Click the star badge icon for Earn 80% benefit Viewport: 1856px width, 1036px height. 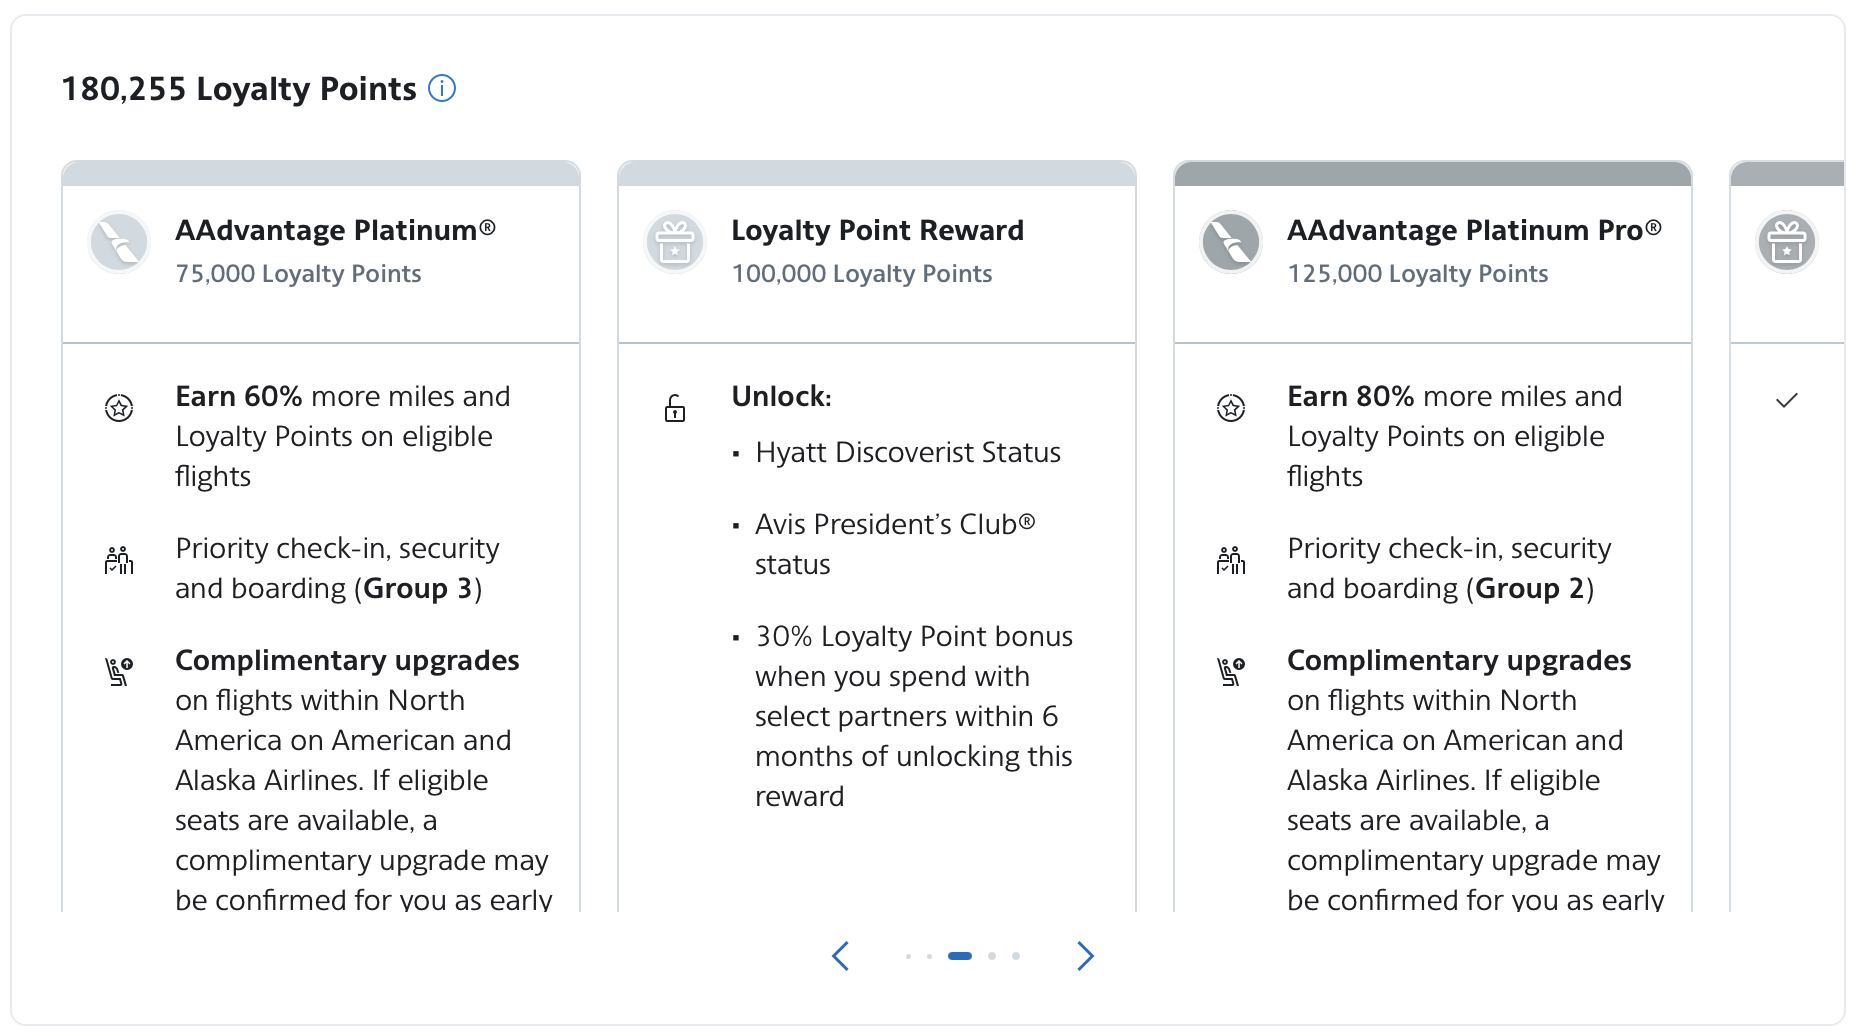1231,408
